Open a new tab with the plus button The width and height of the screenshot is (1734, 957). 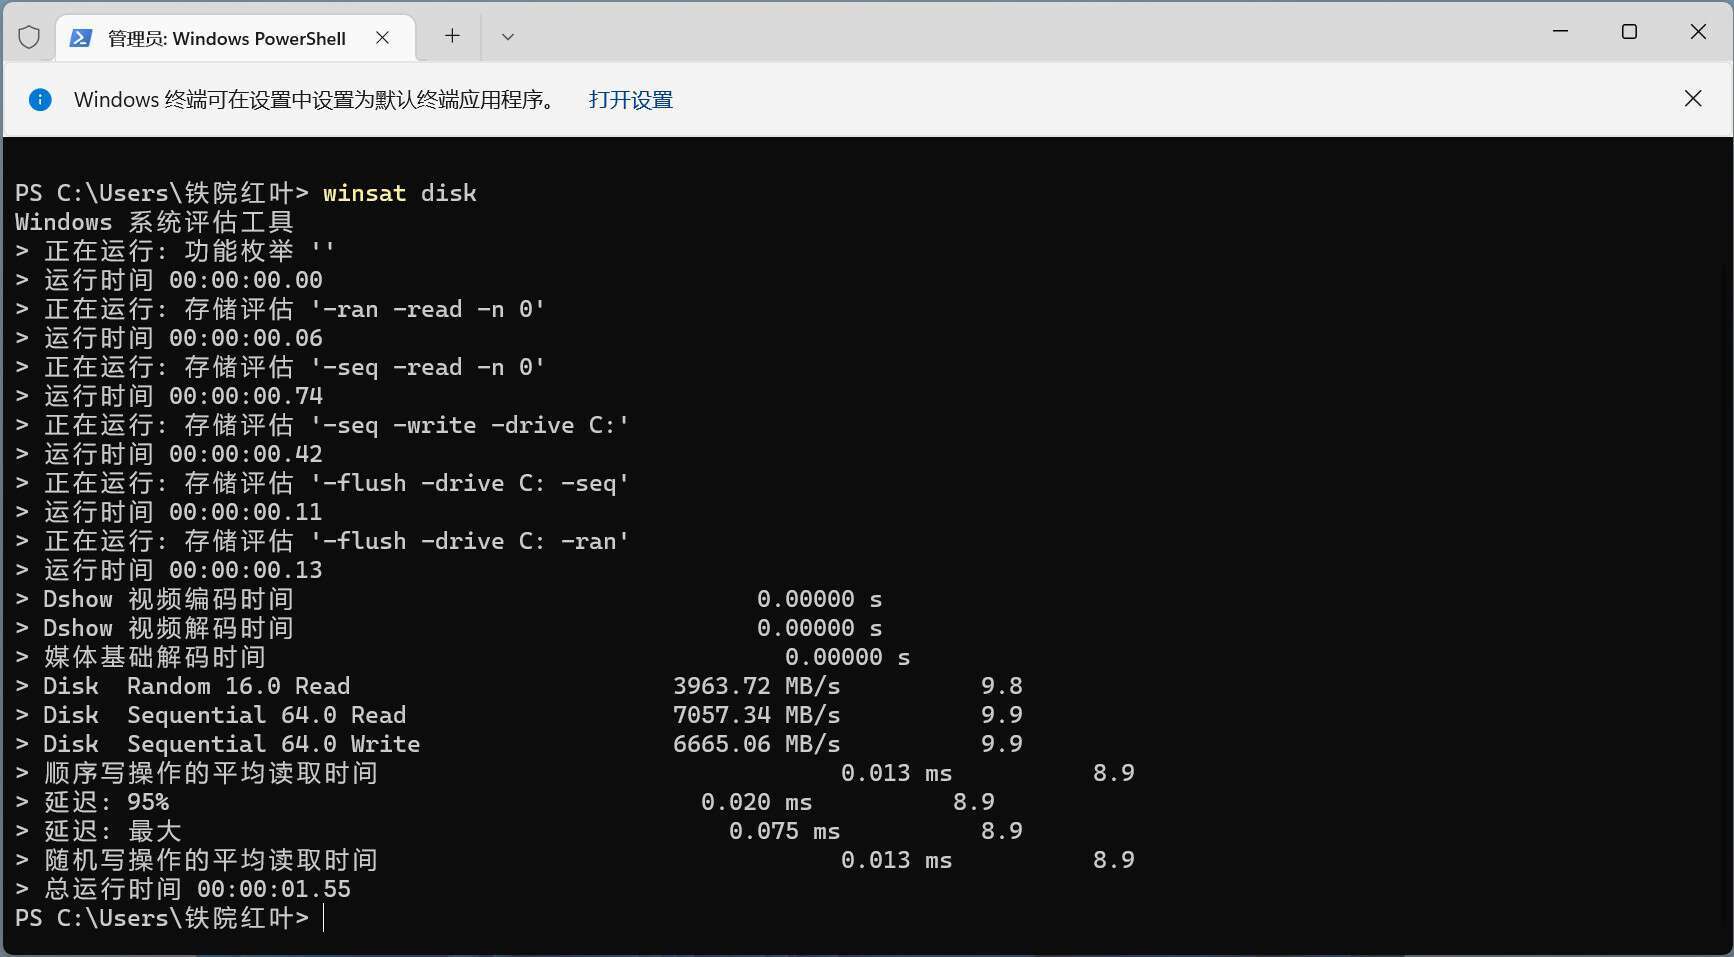pyautogui.click(x=452, y=36)
